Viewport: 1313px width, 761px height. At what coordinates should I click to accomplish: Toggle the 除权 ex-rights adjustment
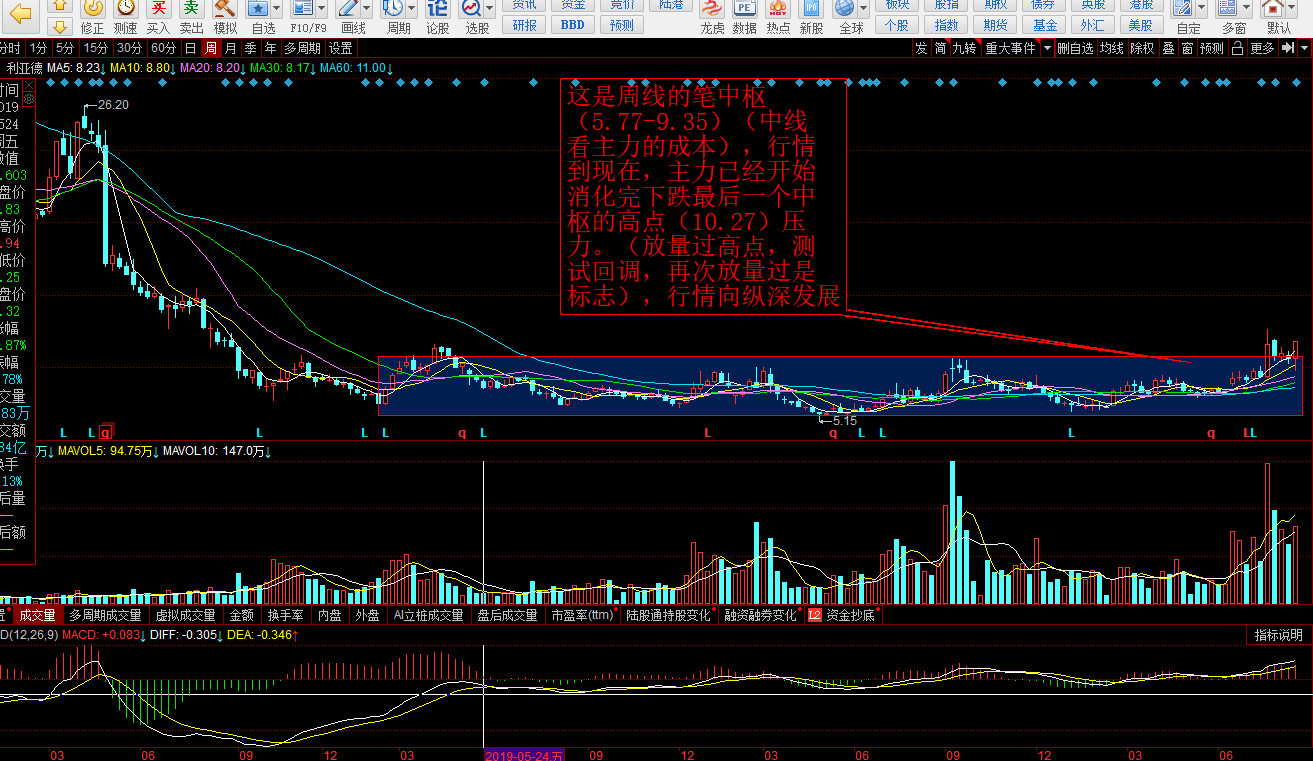(1142, 48)
